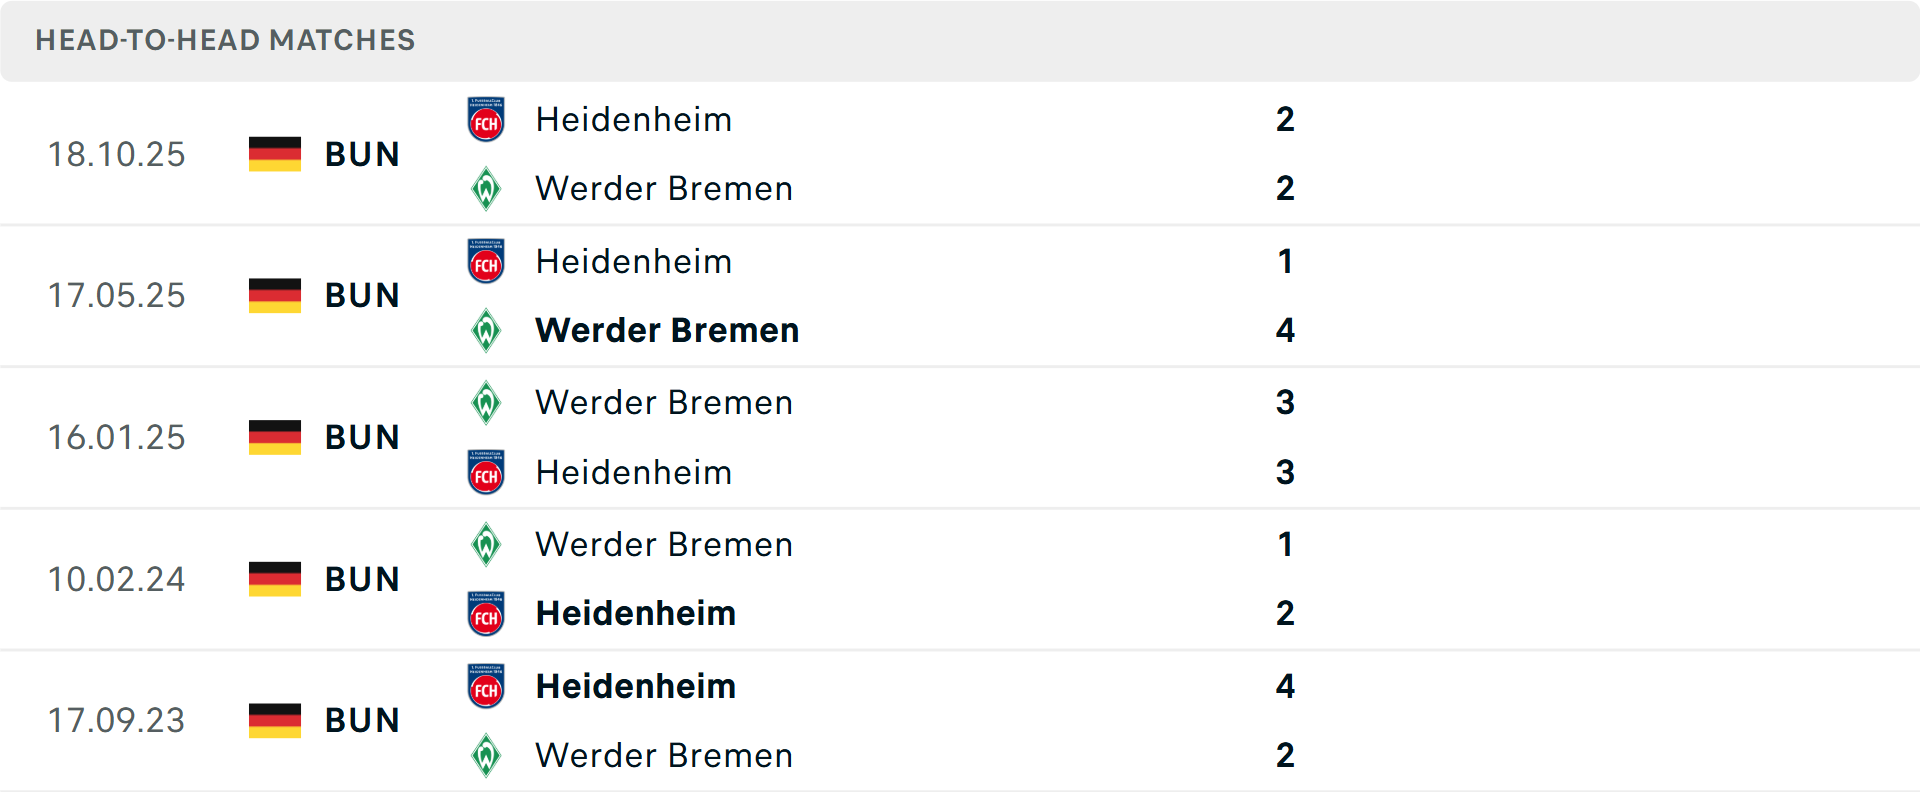Click the bolded Heidenheim name in the 10.02.24 match
The image size is (1920, 792).
635,613
